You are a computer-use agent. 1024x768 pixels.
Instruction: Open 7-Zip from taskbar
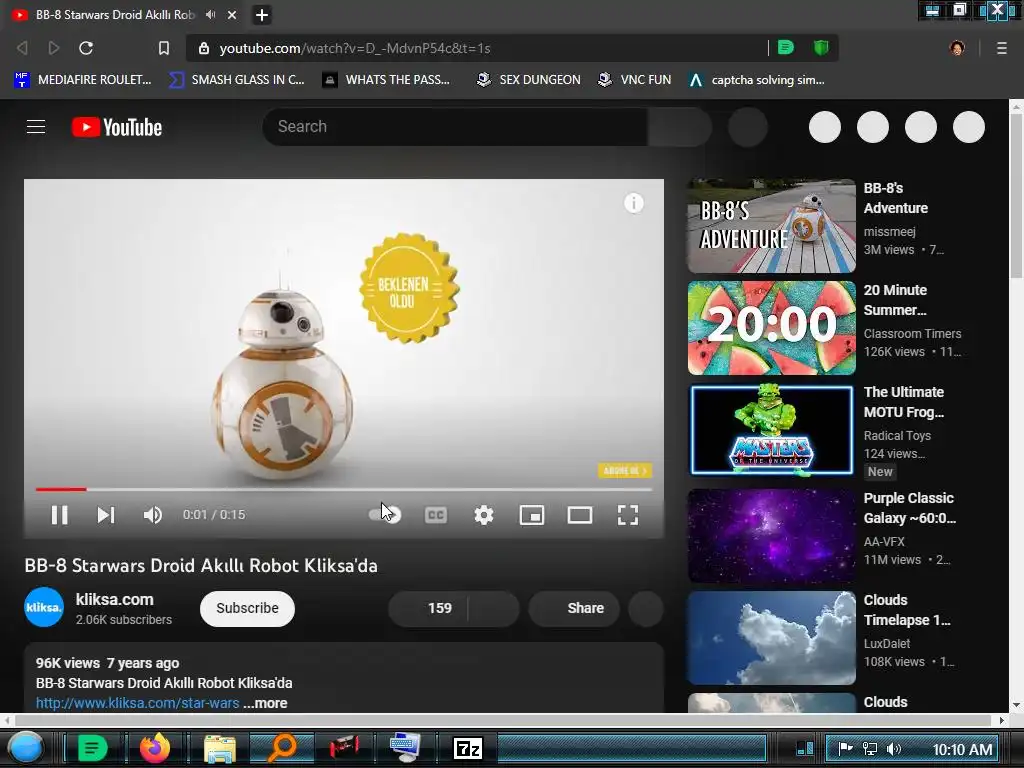pos(468,748)
